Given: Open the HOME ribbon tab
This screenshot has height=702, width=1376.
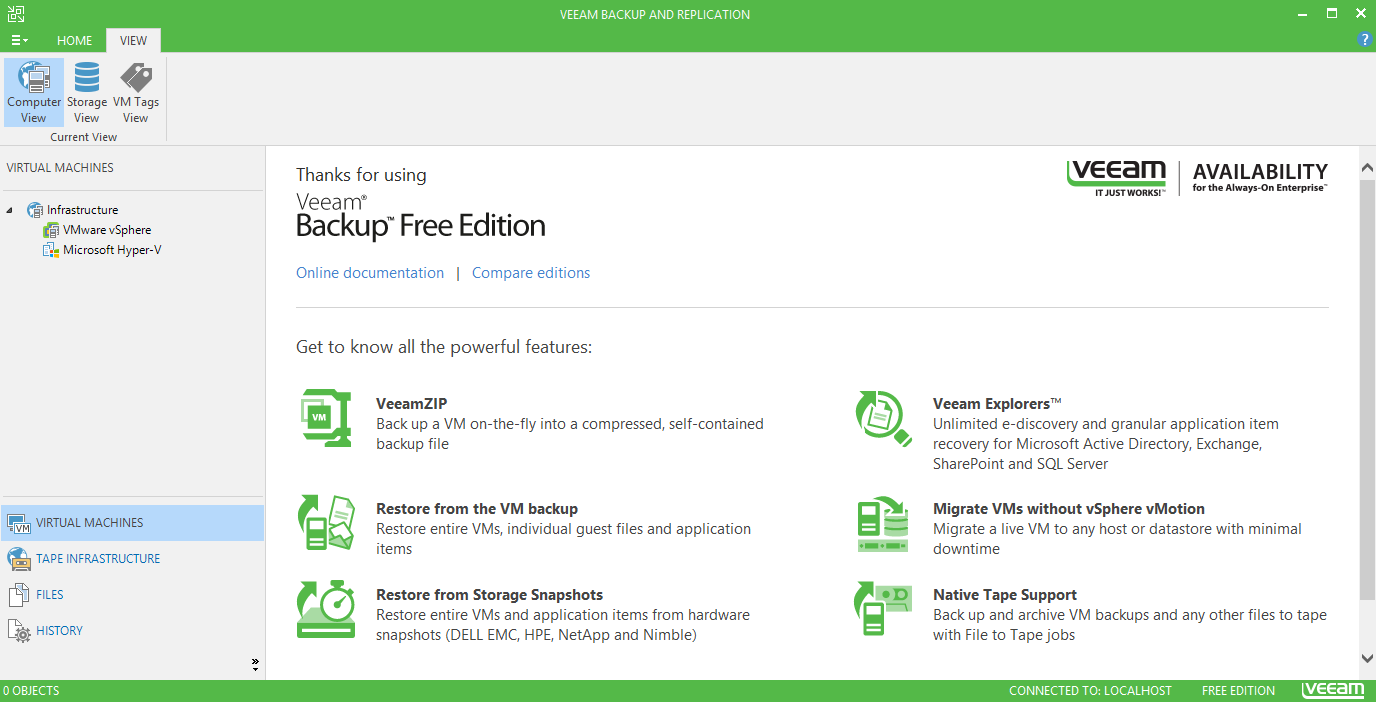Looking at the screenshot, I should pos(74,41).
